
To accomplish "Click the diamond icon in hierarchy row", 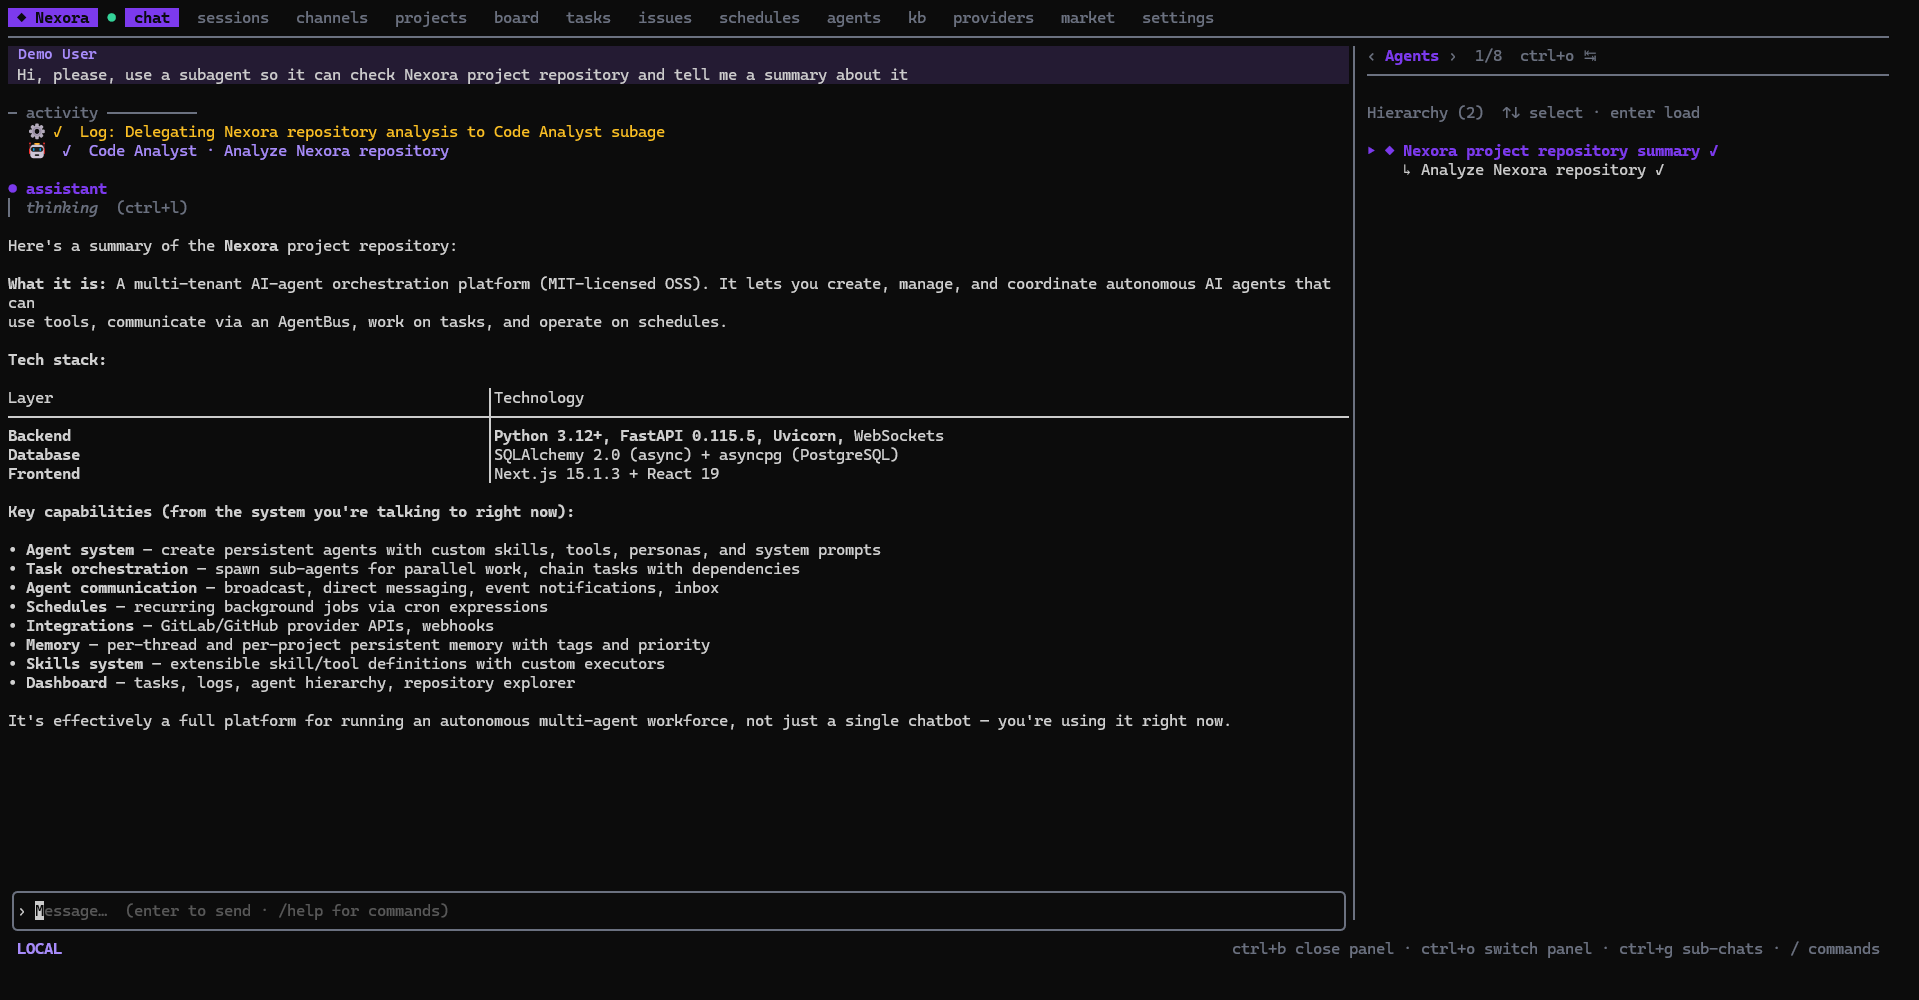I will click(x=1389, y=151).
